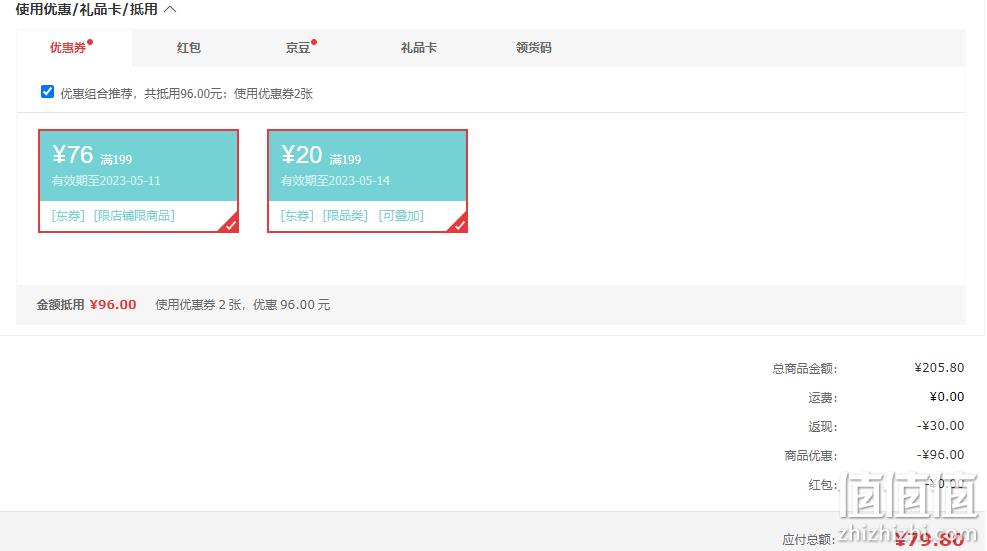Click the checkmark on the ¥20 coupon
The width and height of the screenshot is (987, 551).
point(460,225)
